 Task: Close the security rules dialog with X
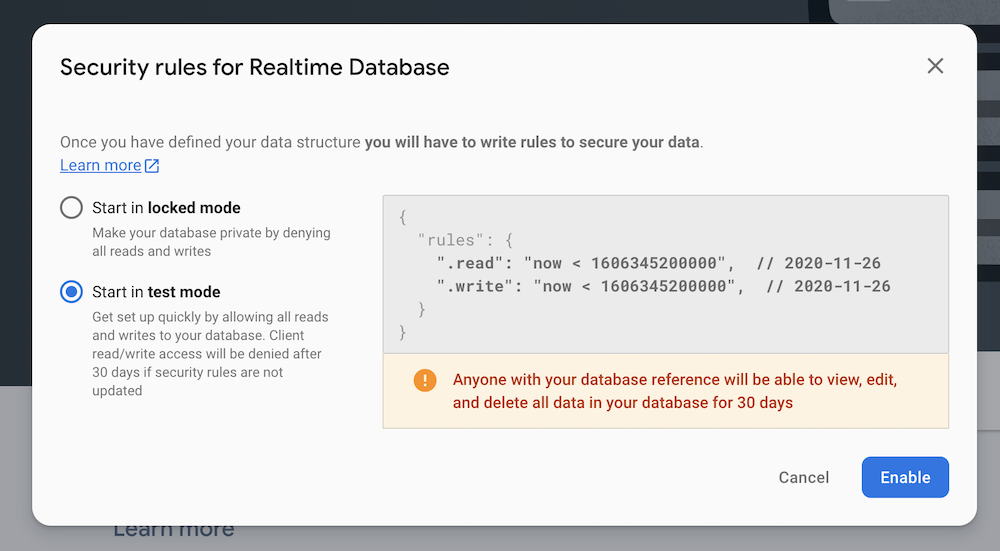tap(935, 66)
